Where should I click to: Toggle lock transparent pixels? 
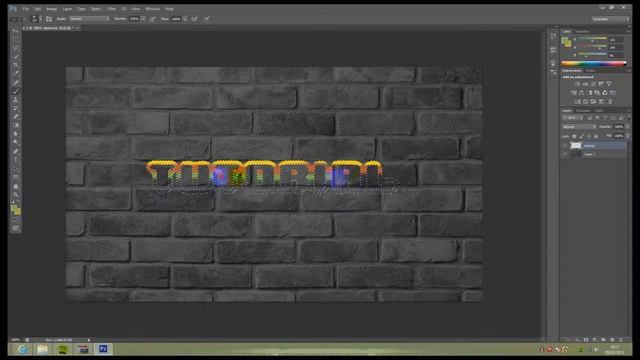(x=574, y=136)
